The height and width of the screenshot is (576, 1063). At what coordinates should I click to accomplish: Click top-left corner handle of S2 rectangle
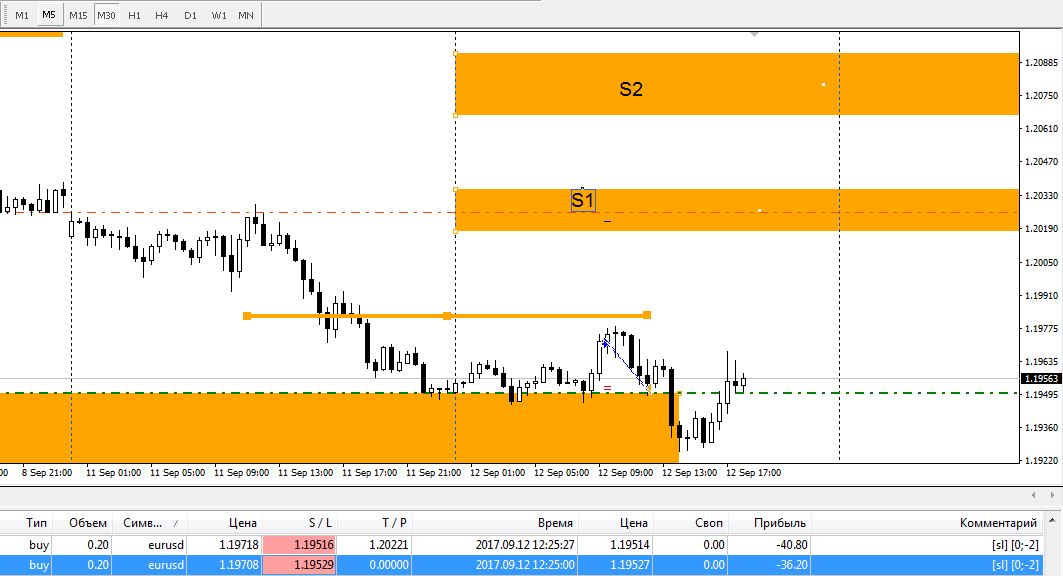pyautogui.click(x=455, y=53)
